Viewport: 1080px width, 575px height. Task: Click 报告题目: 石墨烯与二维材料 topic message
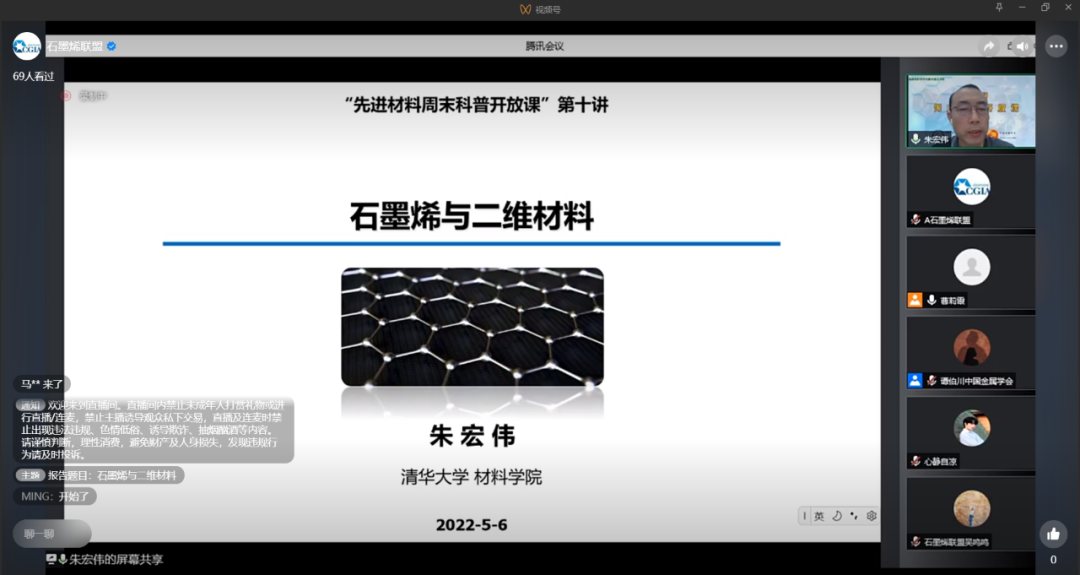coord(112,475)
